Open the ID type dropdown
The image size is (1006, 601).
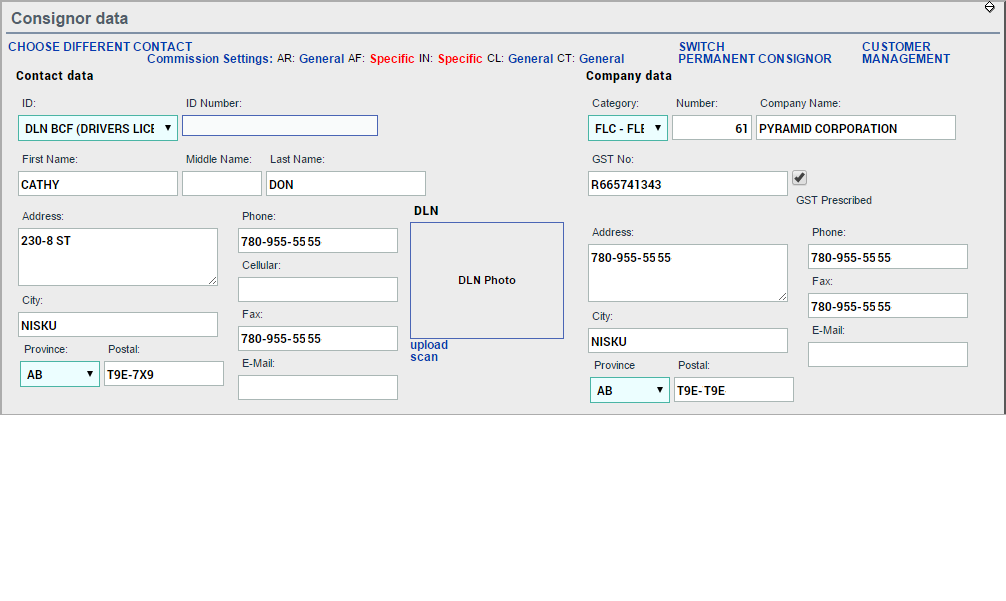98,128
